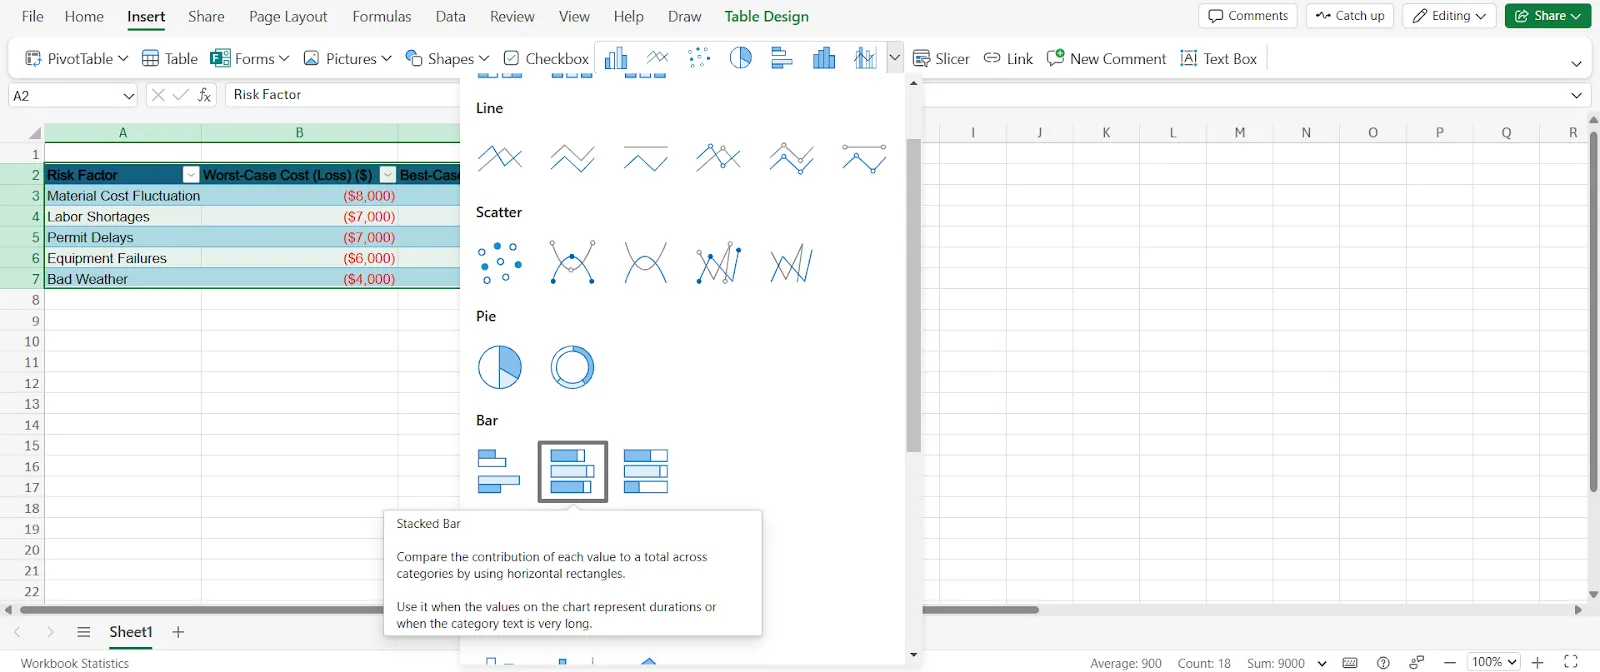Choose Scatter with Smooth Lines icon
The image size is (1600, 672).
[646, 263]
